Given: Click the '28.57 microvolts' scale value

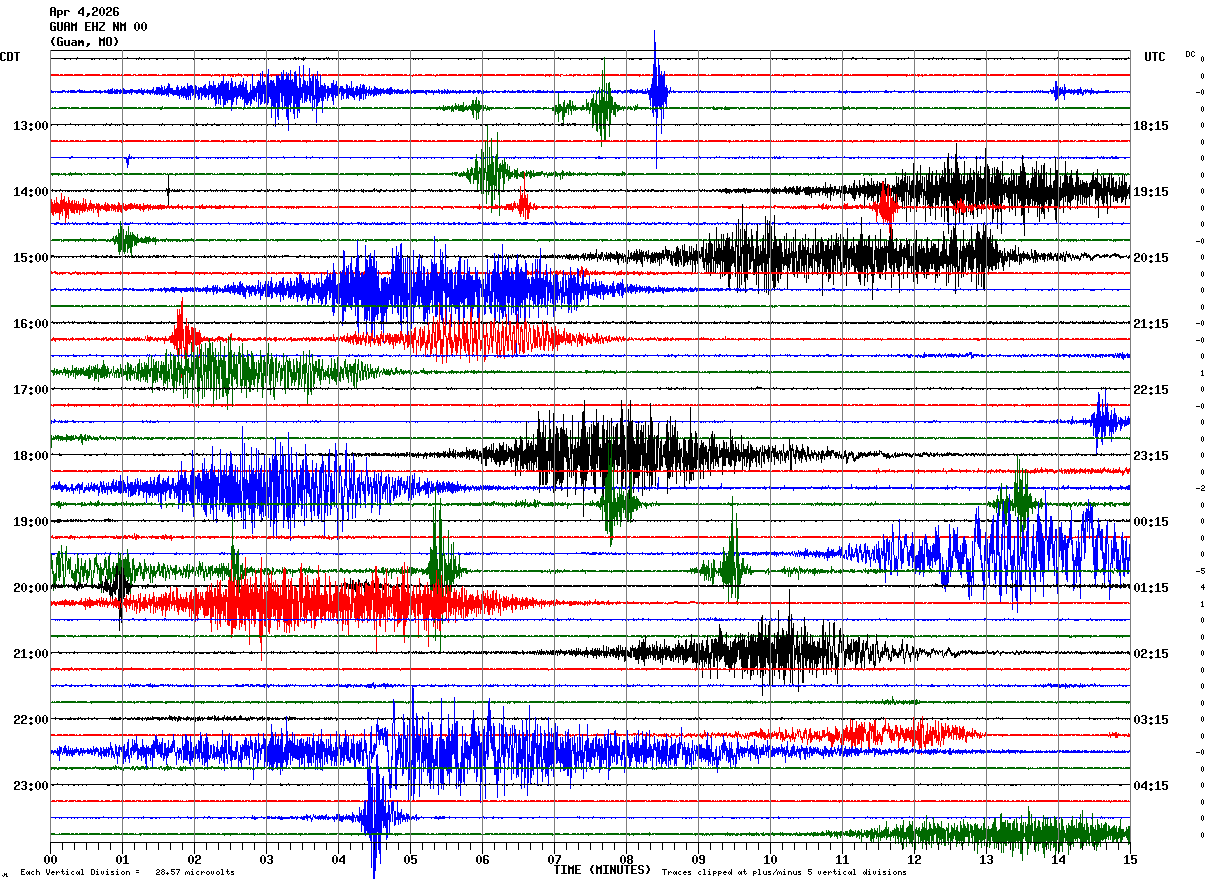Looking at the screenshot, I should (x=195, y=872).
